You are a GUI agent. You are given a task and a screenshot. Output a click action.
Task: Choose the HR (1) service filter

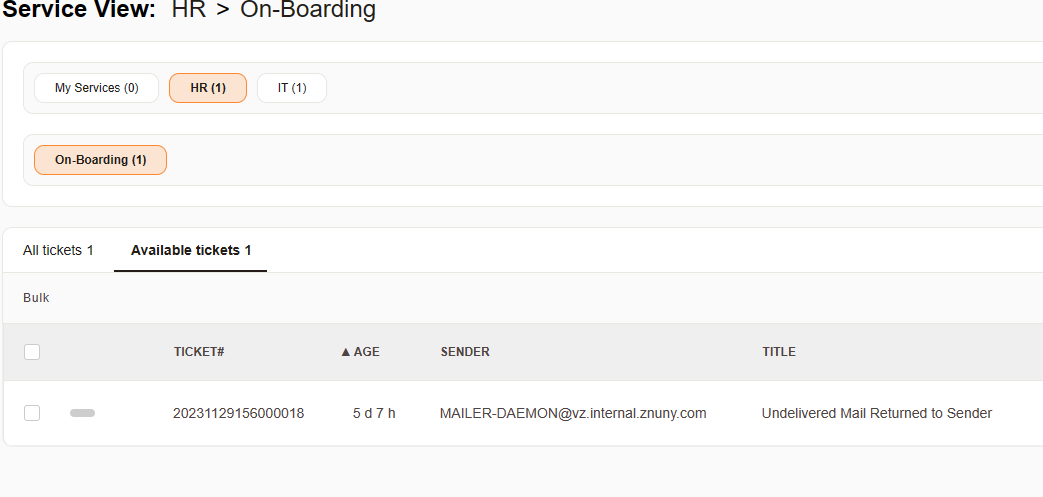coord(208,88)
